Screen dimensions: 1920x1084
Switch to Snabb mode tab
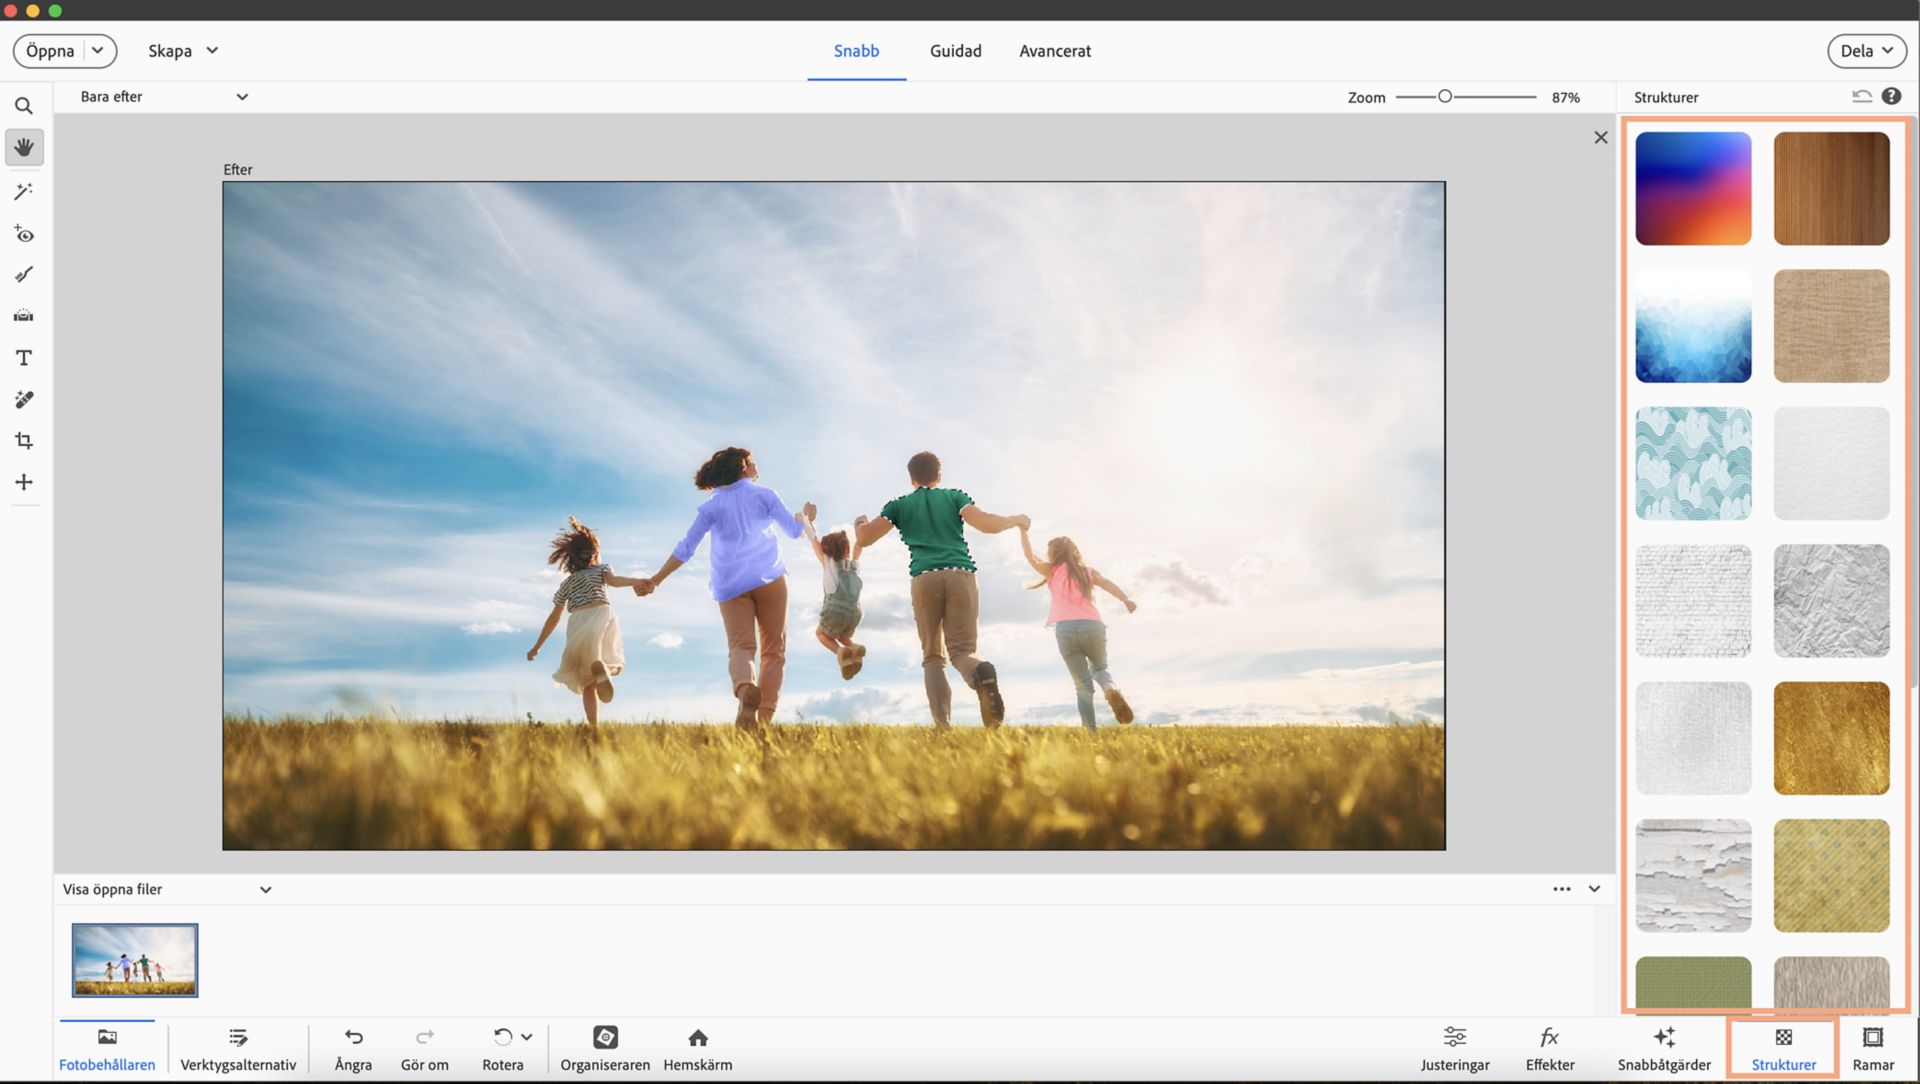(856, 51)
